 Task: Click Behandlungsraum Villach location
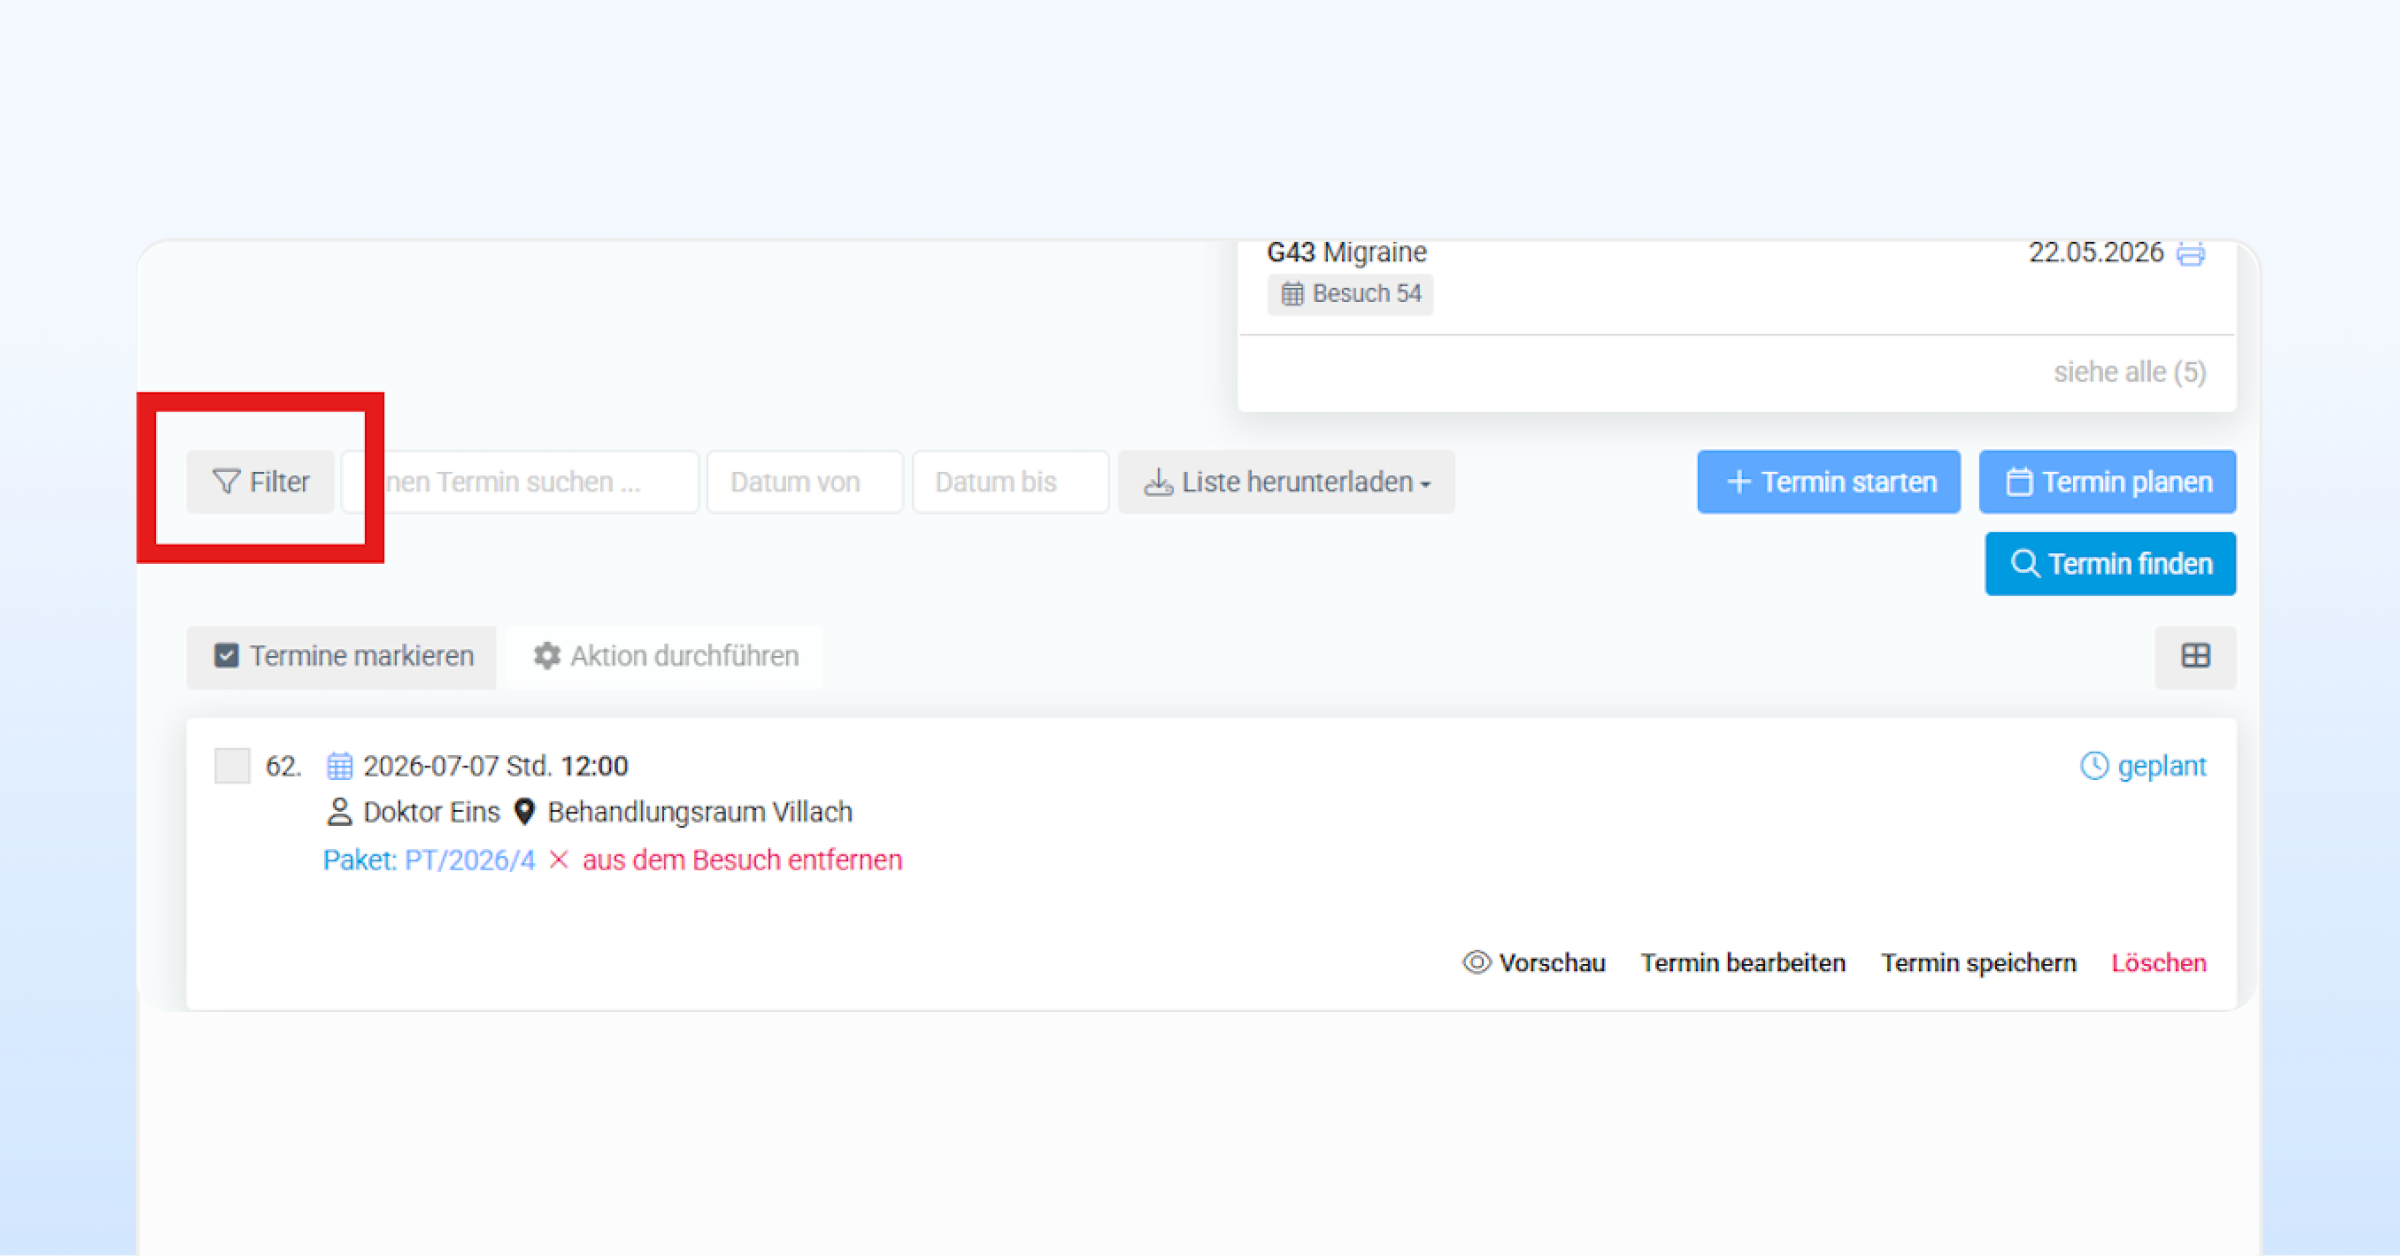(x=700, y=812)
